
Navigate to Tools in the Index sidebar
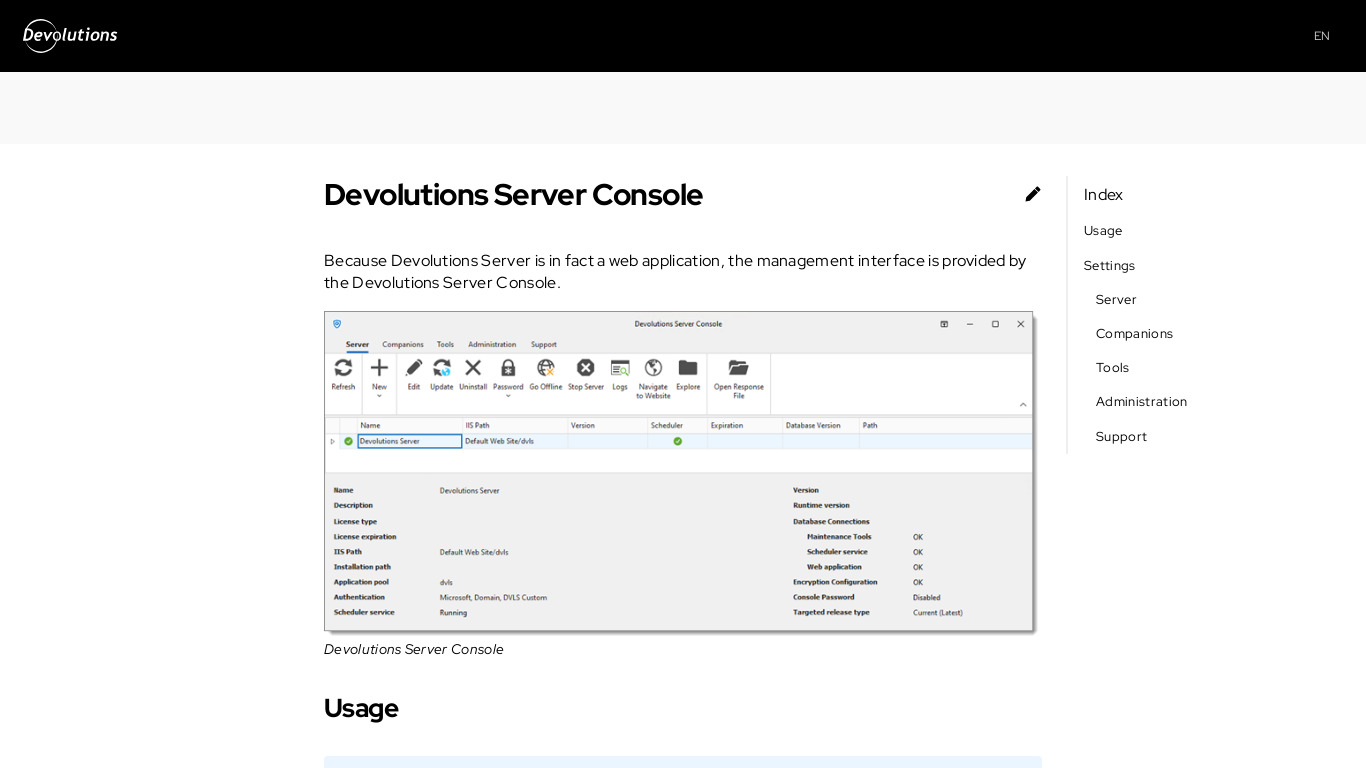[1112, 368]
